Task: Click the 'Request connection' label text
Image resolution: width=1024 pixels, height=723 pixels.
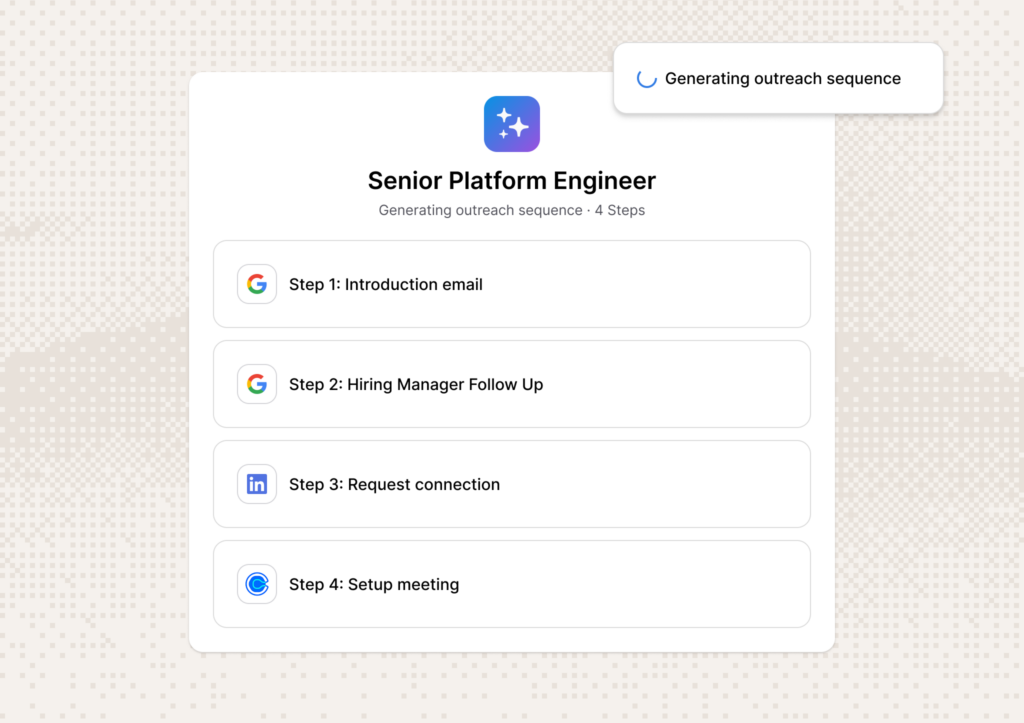Action: tap(423, 485)
